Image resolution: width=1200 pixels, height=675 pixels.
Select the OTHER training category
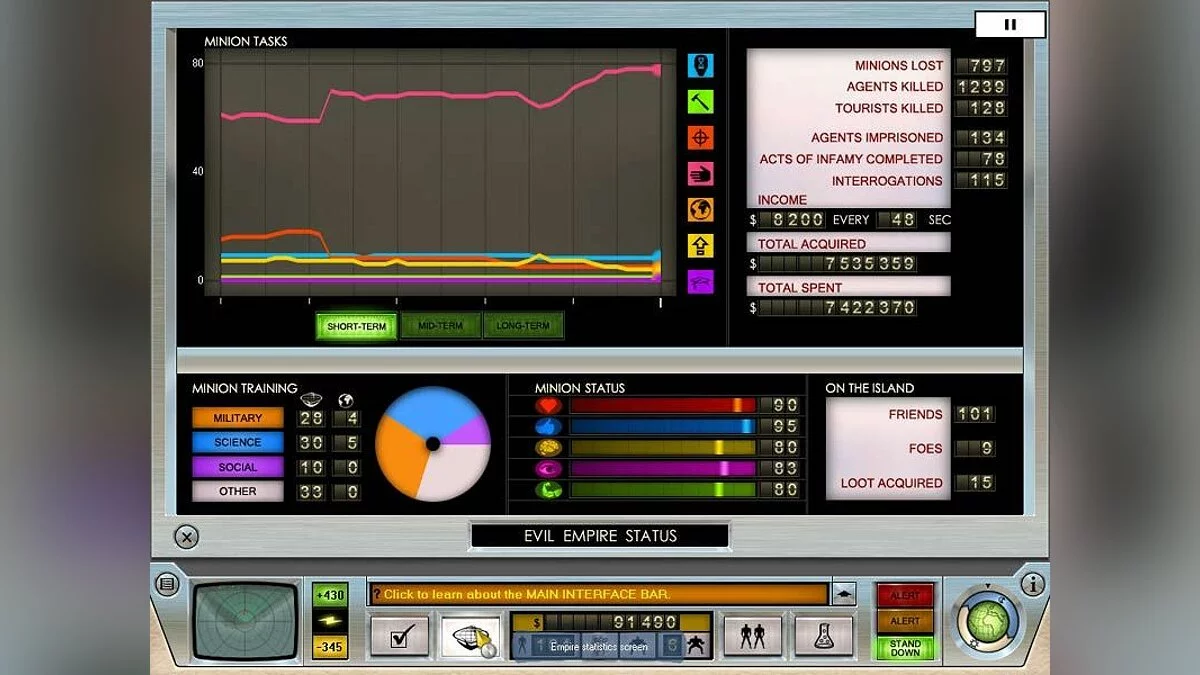238,491
